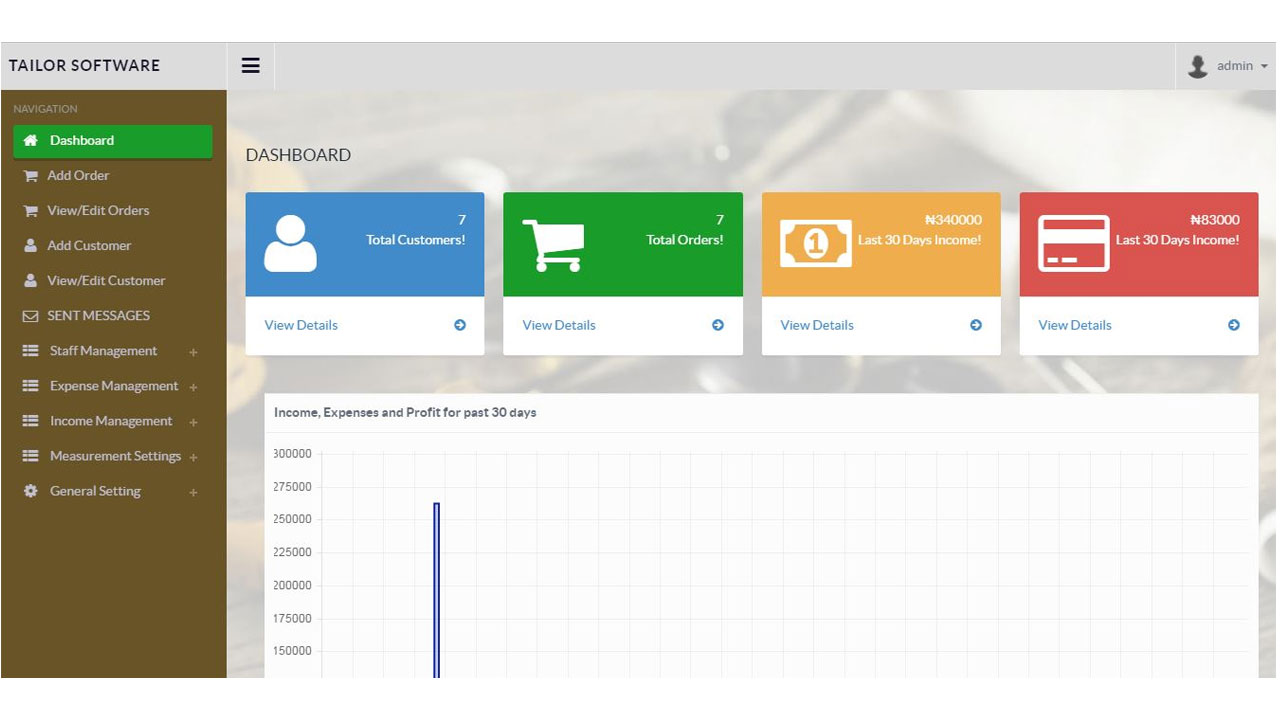The image size is (1280, 720).
Task: Click the credit card icon on red card
Action: (x=1073, y=243)
